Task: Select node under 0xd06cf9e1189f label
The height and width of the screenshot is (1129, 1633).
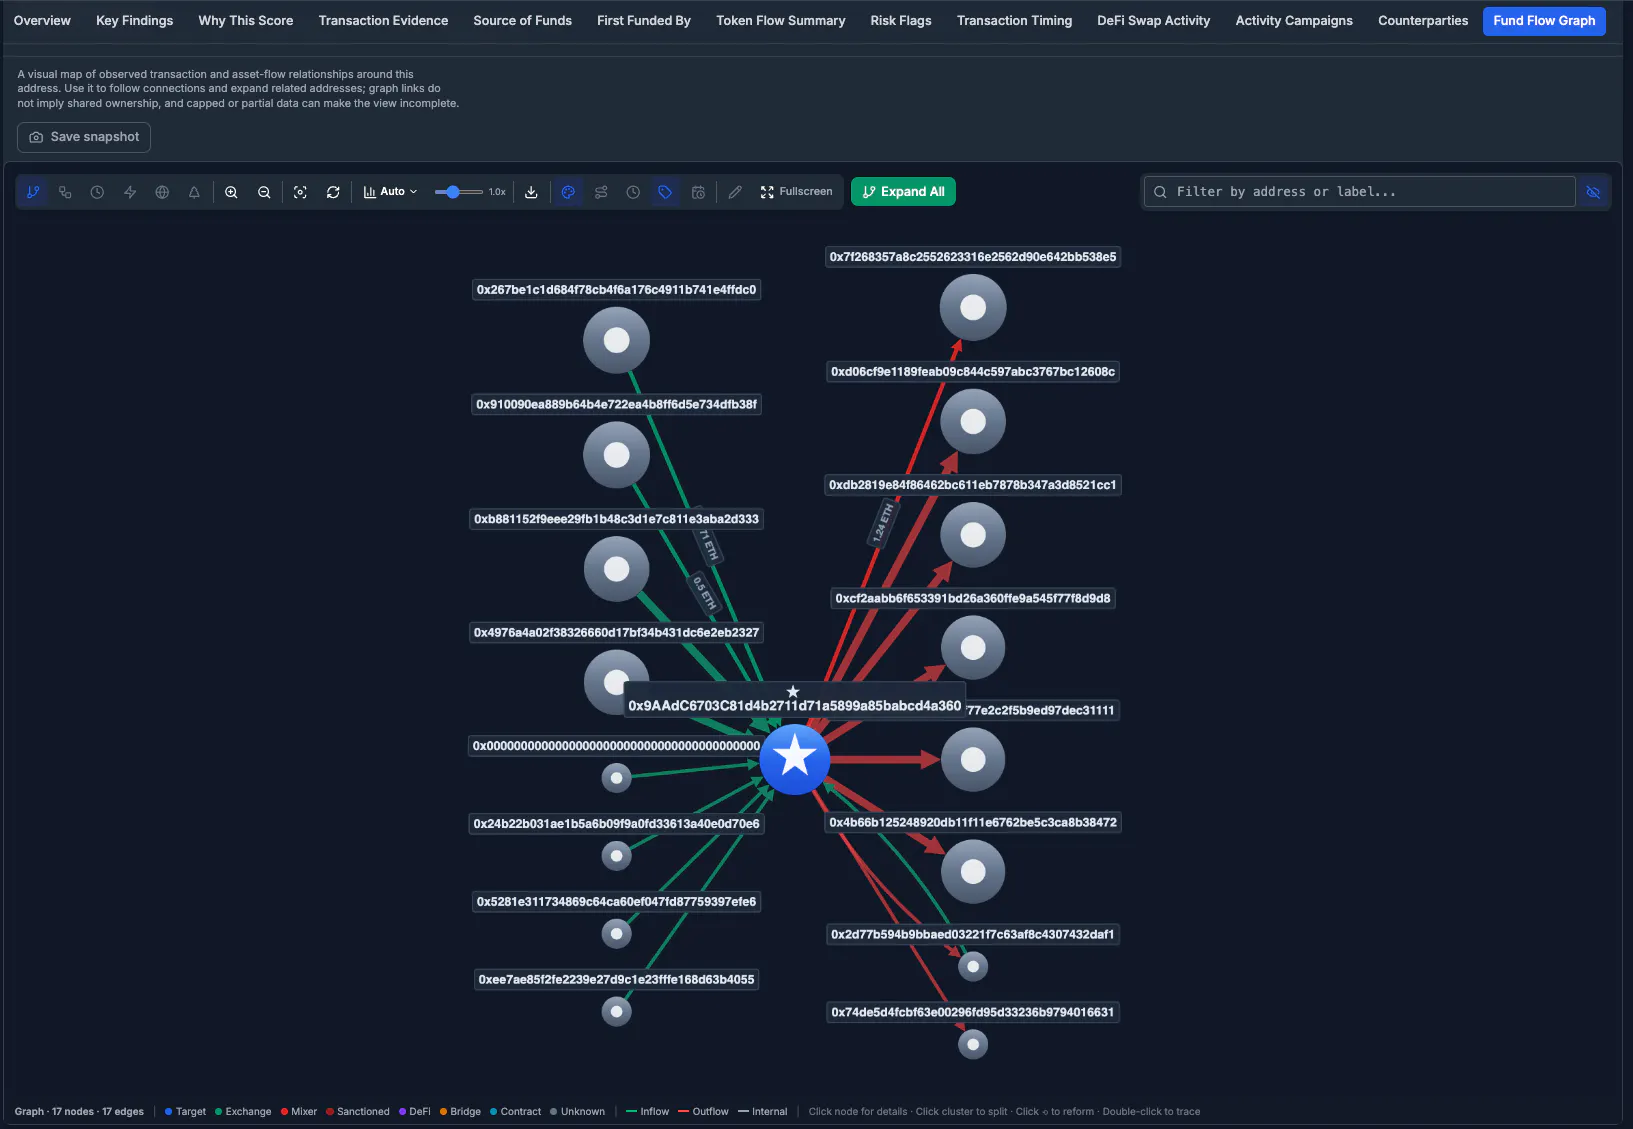Action: tap(973, 421)
